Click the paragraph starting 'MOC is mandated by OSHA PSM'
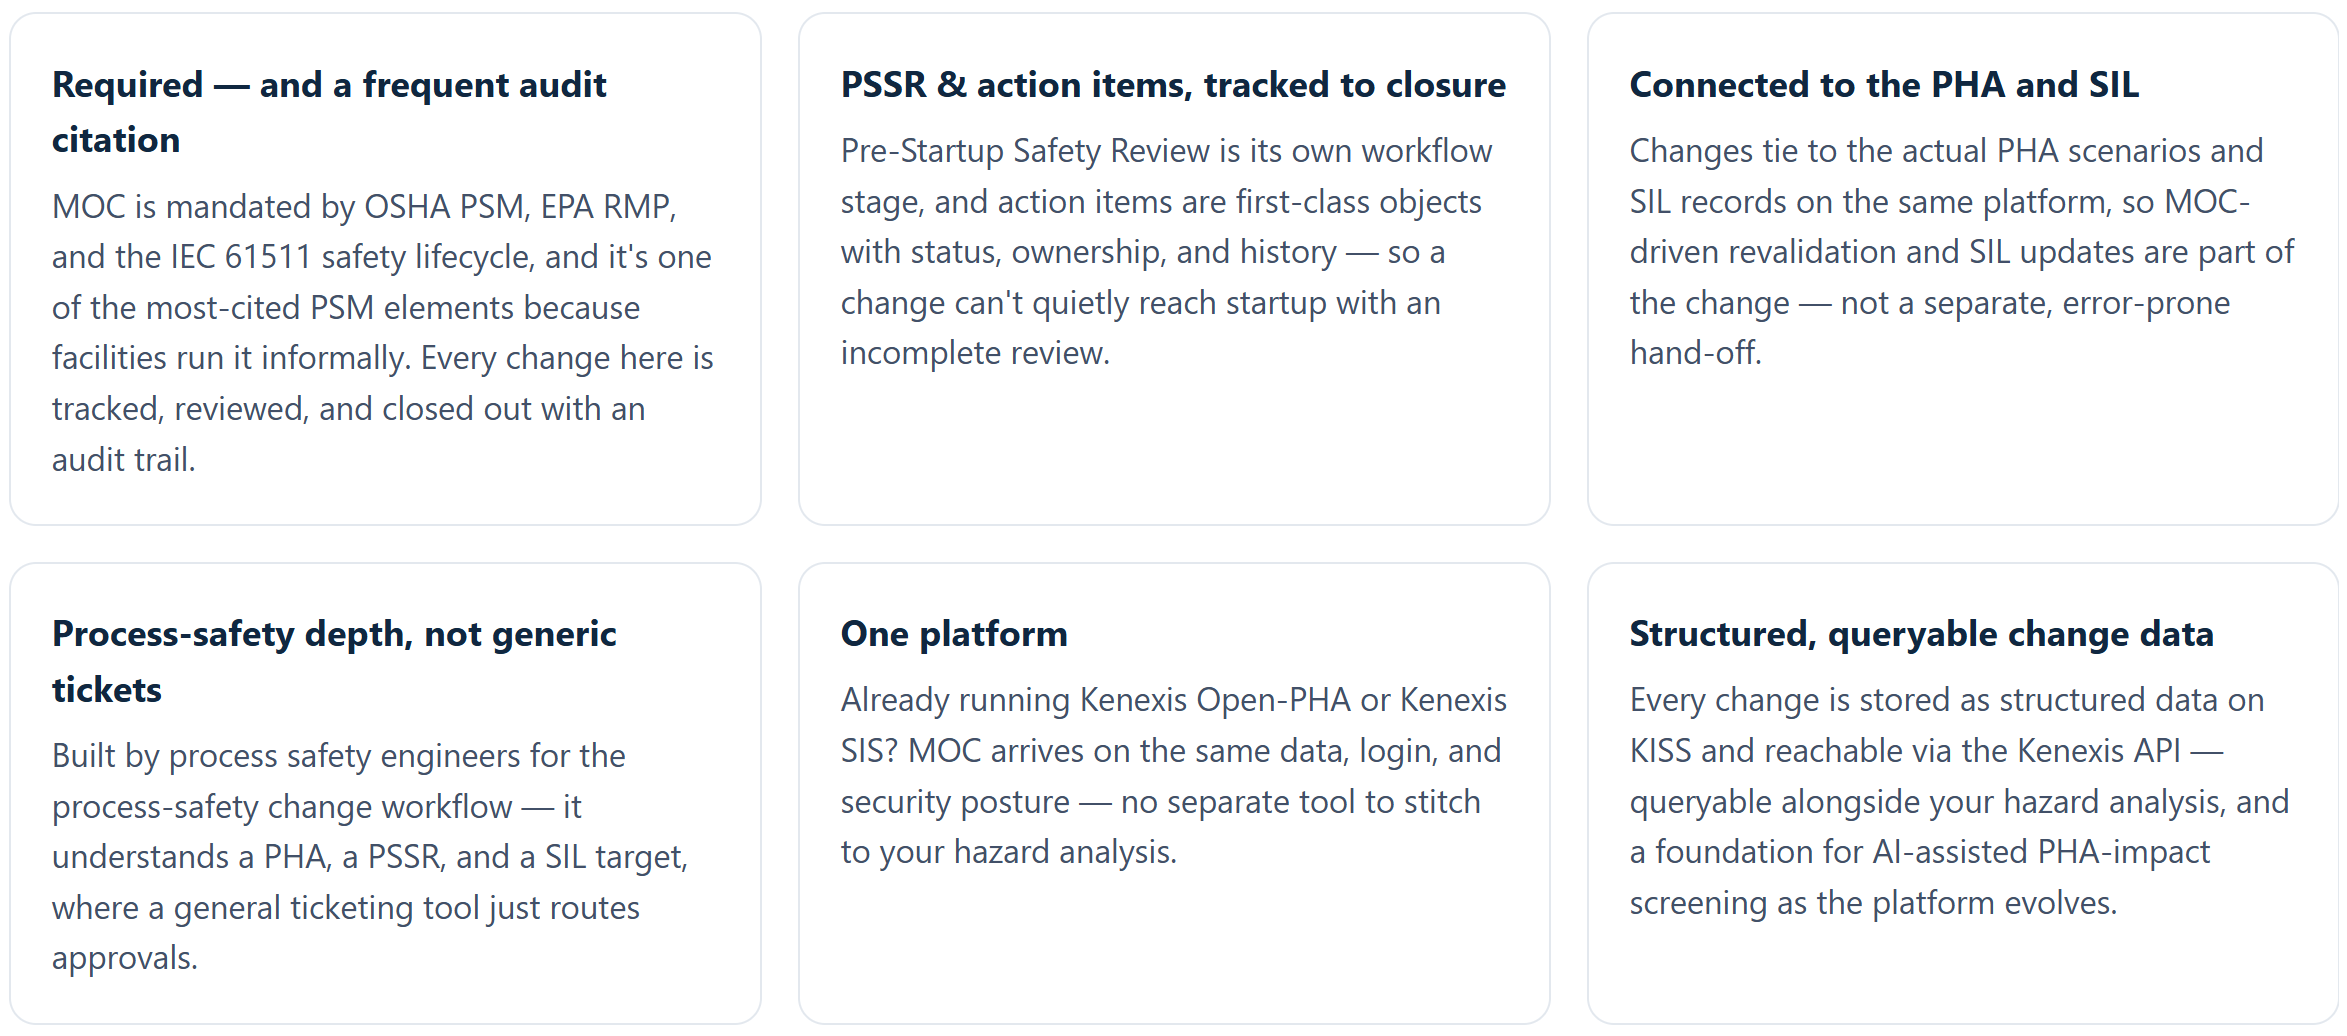2347x1036 pixels. pyautogui.click(x=383, y=333)
